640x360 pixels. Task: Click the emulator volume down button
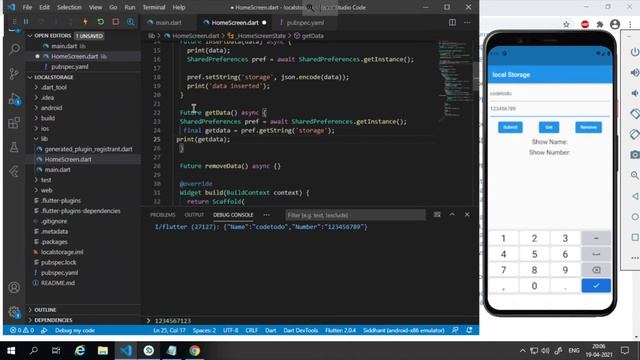point(634,93)
